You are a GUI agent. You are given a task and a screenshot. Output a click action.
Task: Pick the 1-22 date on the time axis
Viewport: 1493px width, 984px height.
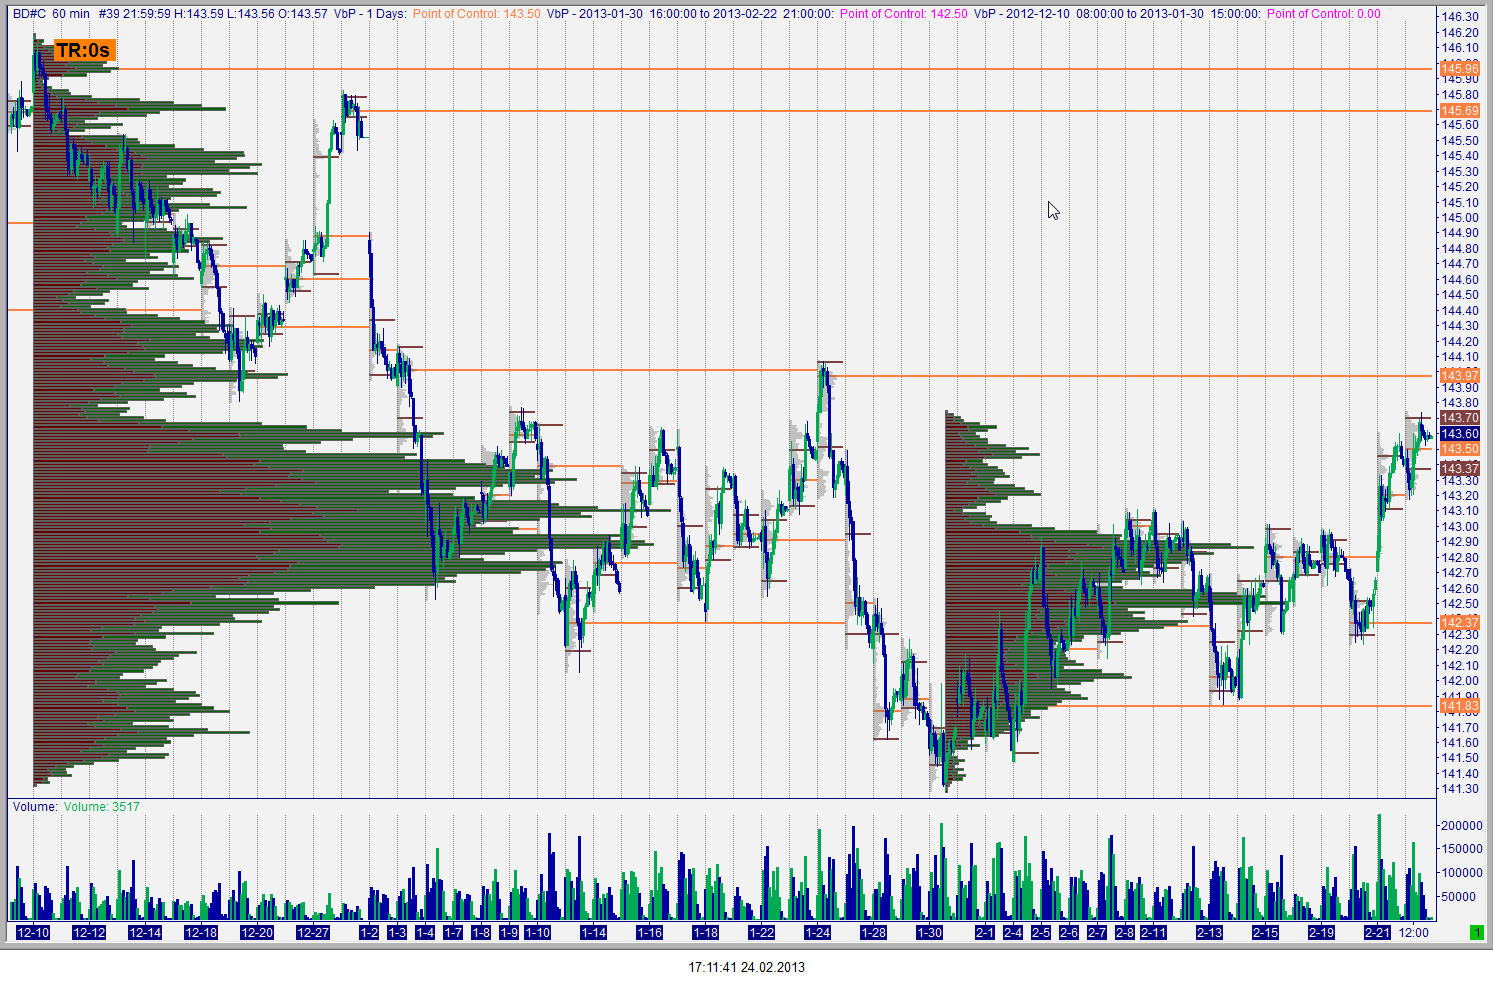coord(762,932)
